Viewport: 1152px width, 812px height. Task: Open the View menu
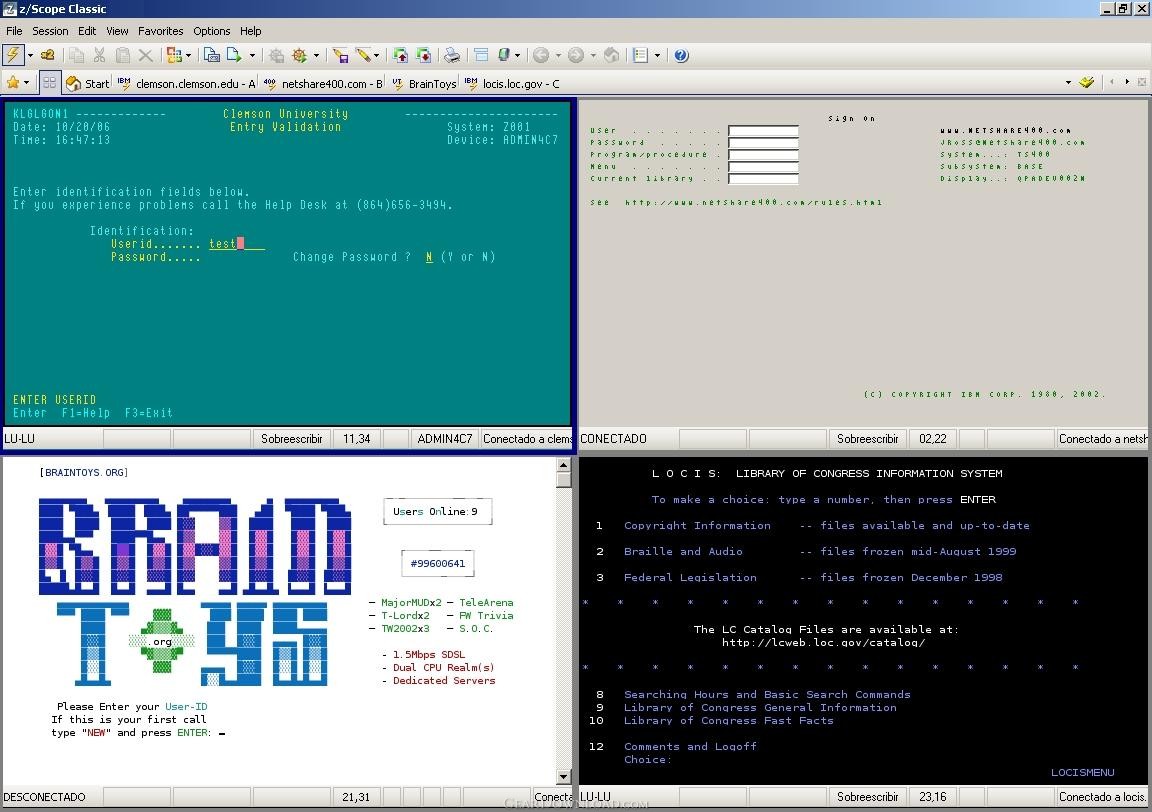[117, 31]
